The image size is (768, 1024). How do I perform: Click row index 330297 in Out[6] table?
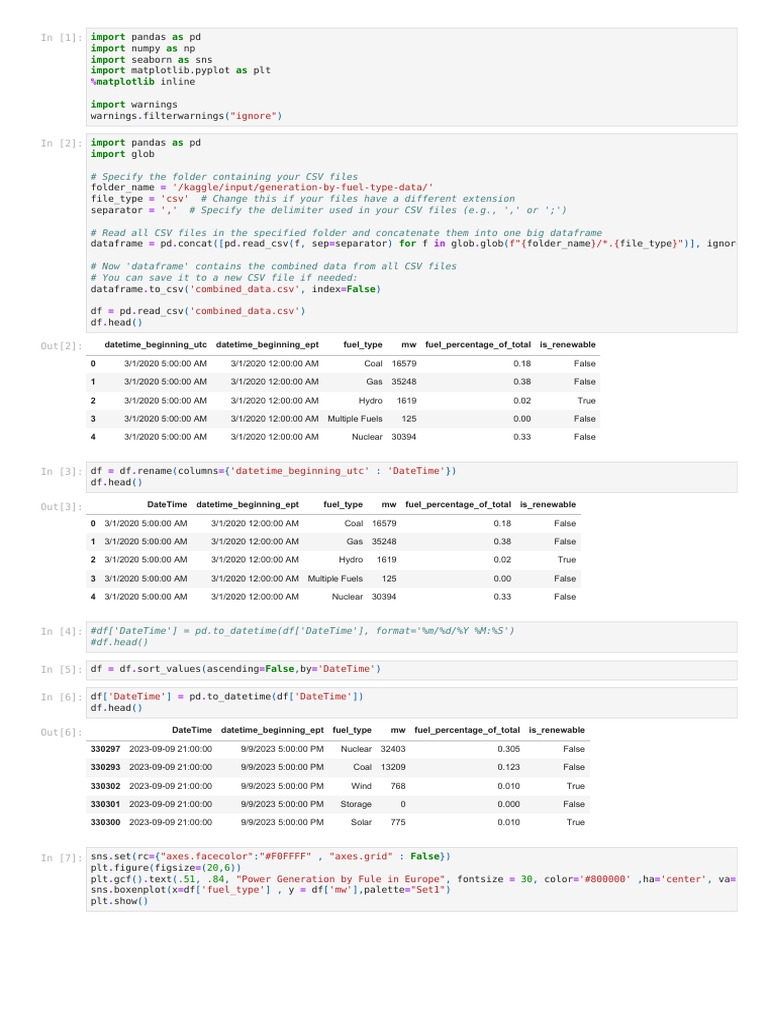click(x=105, y=750)
